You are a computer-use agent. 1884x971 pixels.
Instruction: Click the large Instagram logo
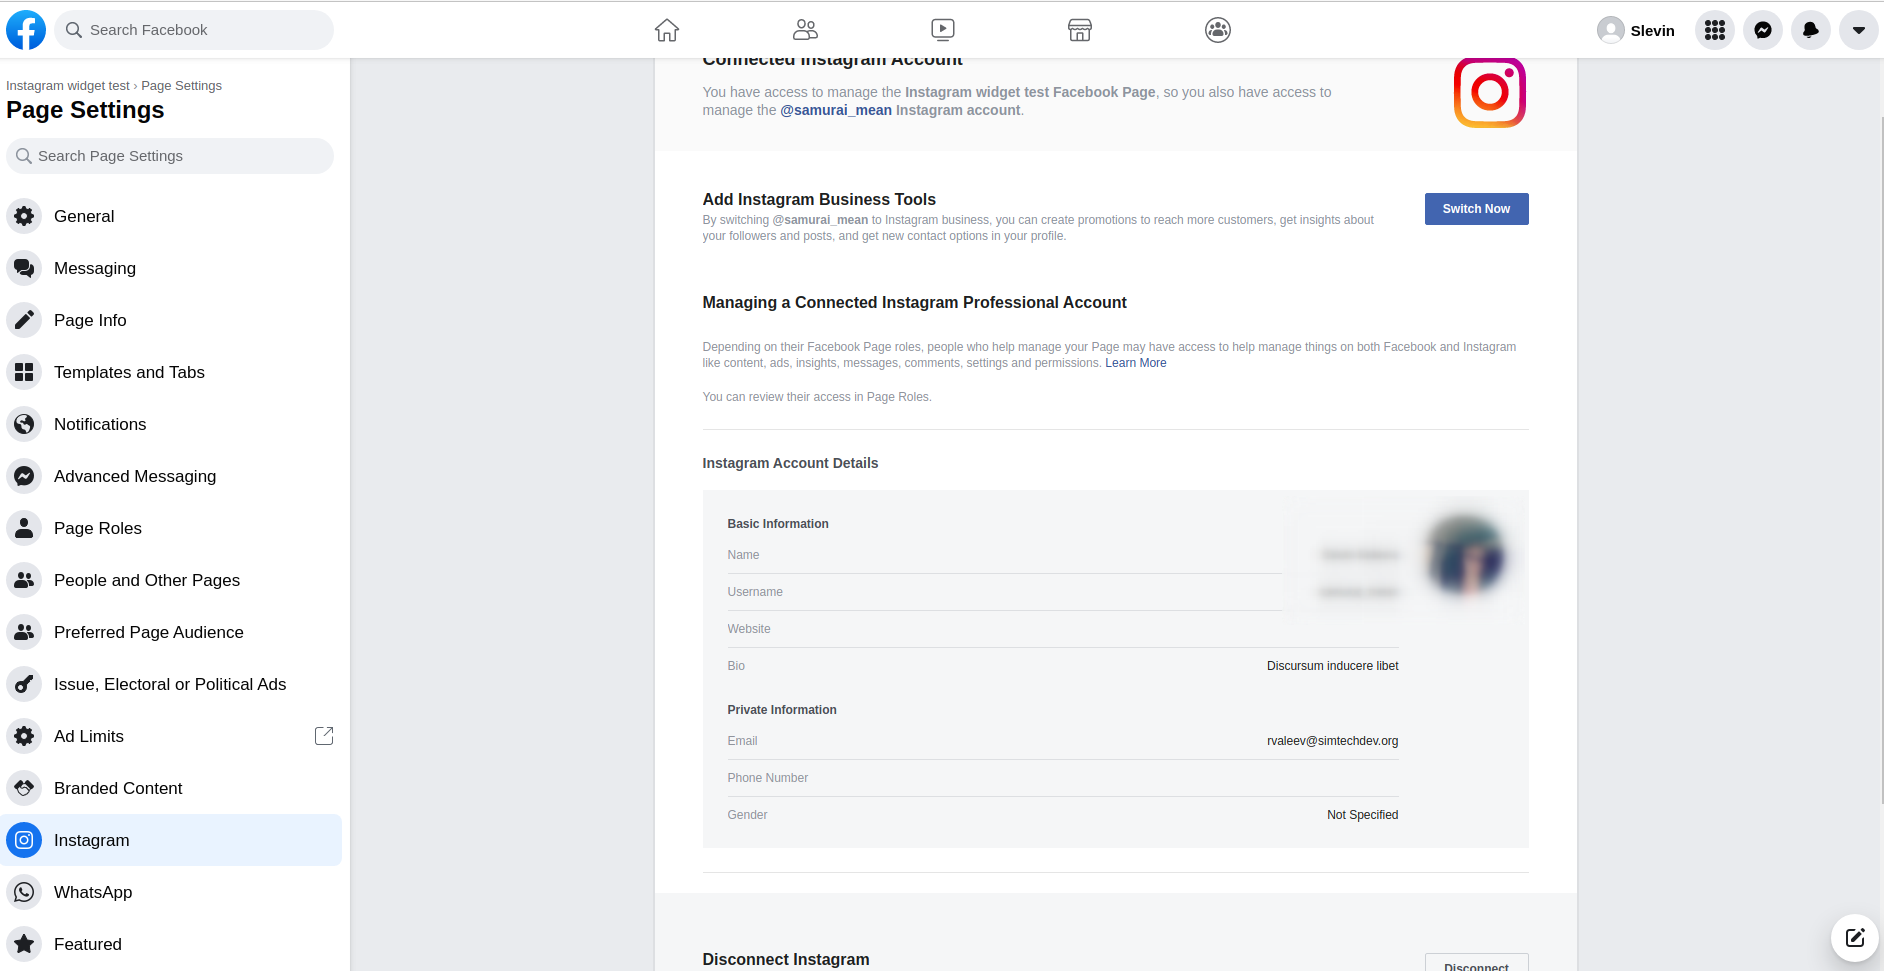1489,92
